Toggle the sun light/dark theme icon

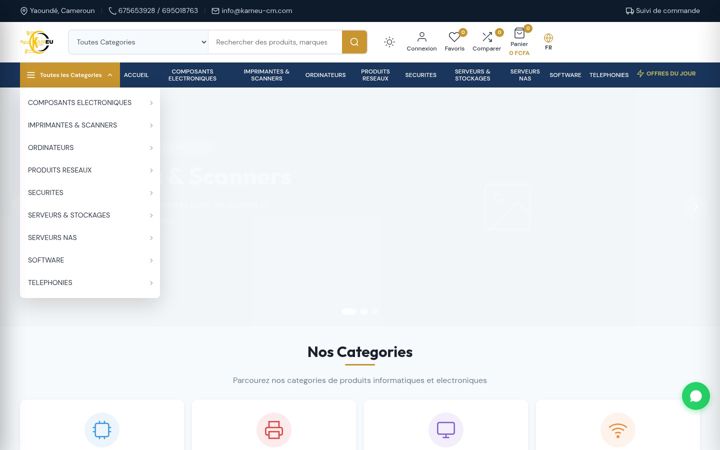coord(389,42)
